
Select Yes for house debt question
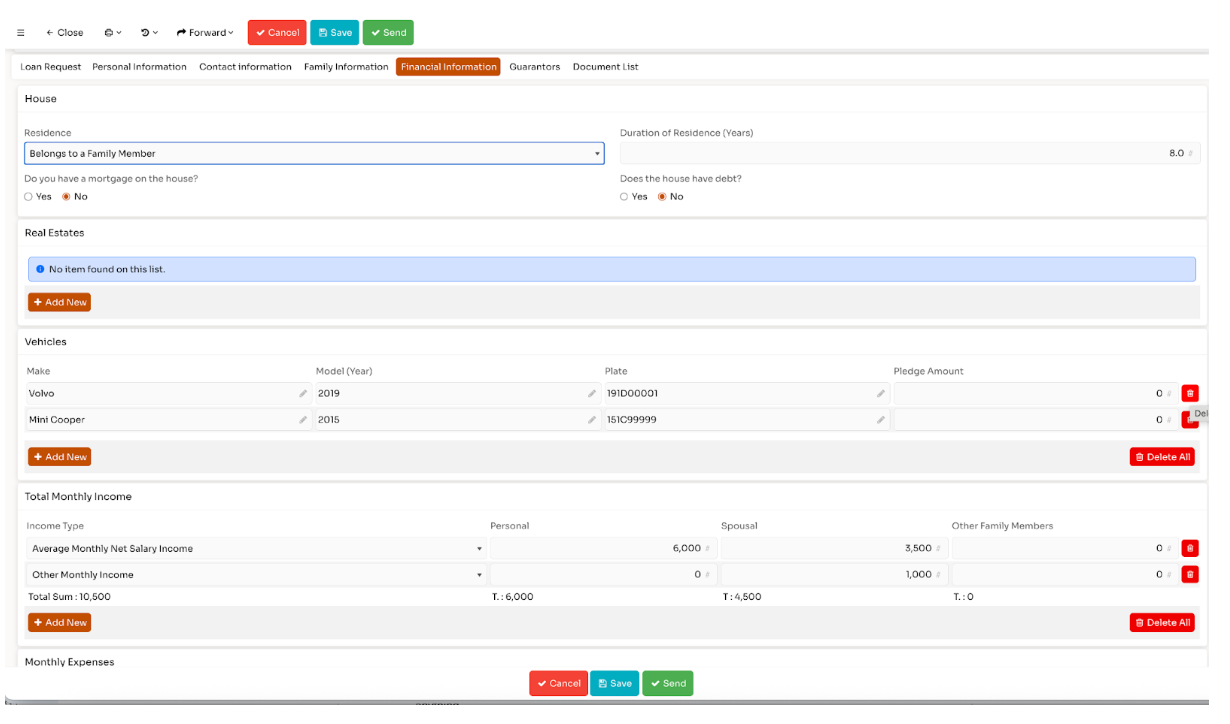[625, 197]
